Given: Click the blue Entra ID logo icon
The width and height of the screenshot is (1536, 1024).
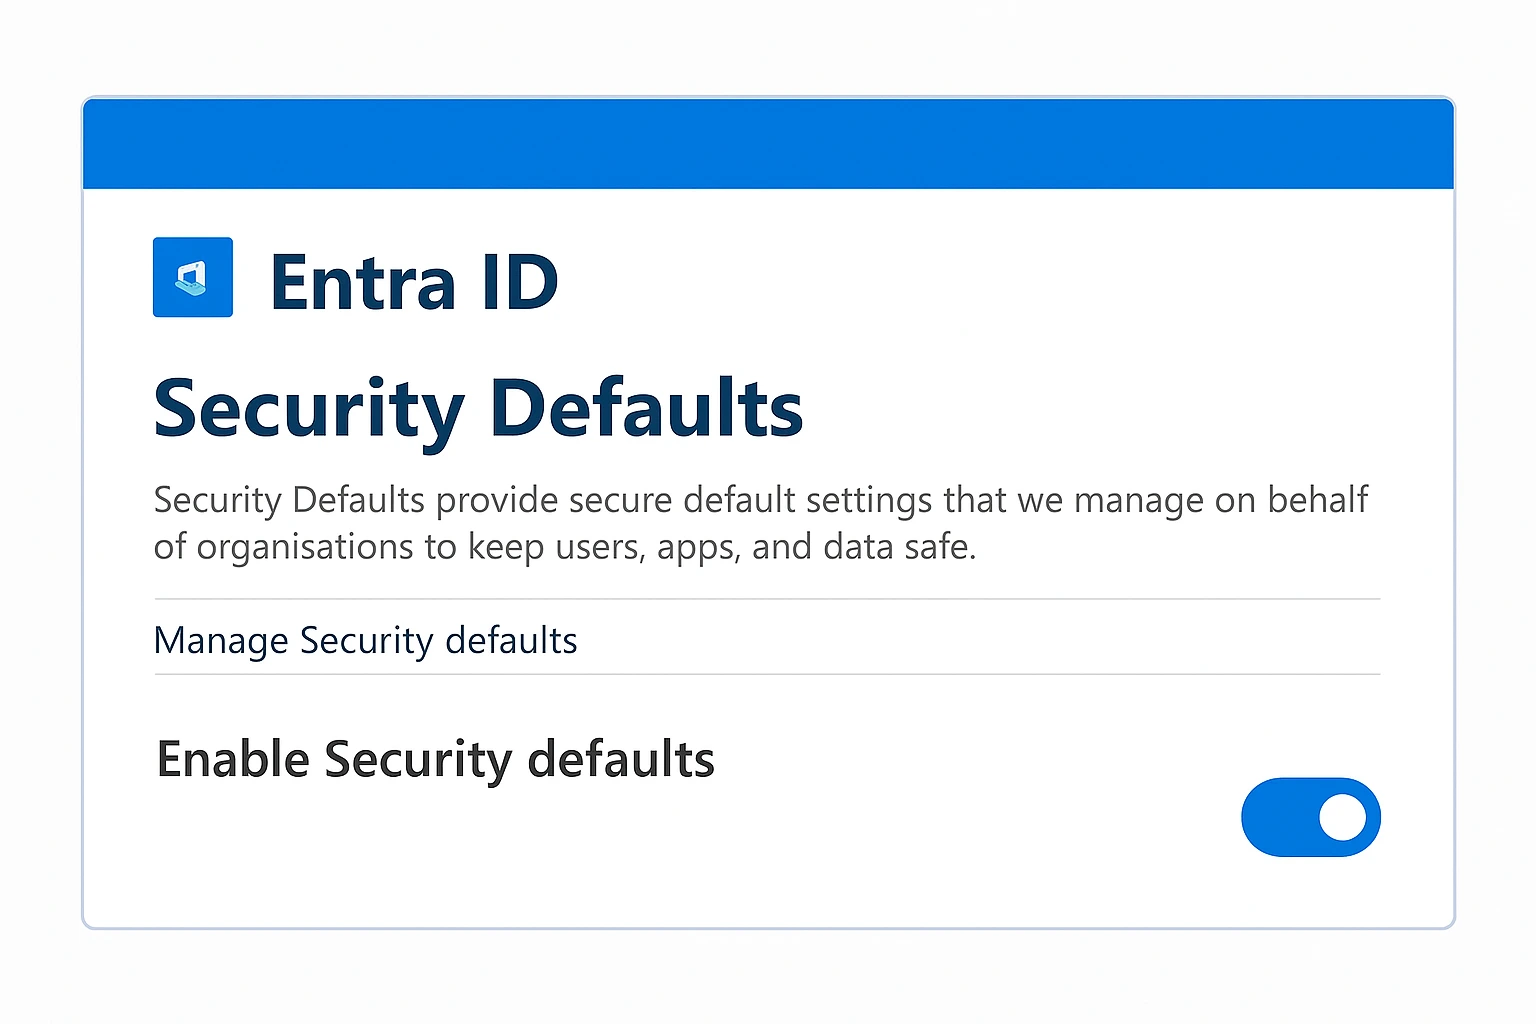Looking at the screenshot, I should (193, 277).
